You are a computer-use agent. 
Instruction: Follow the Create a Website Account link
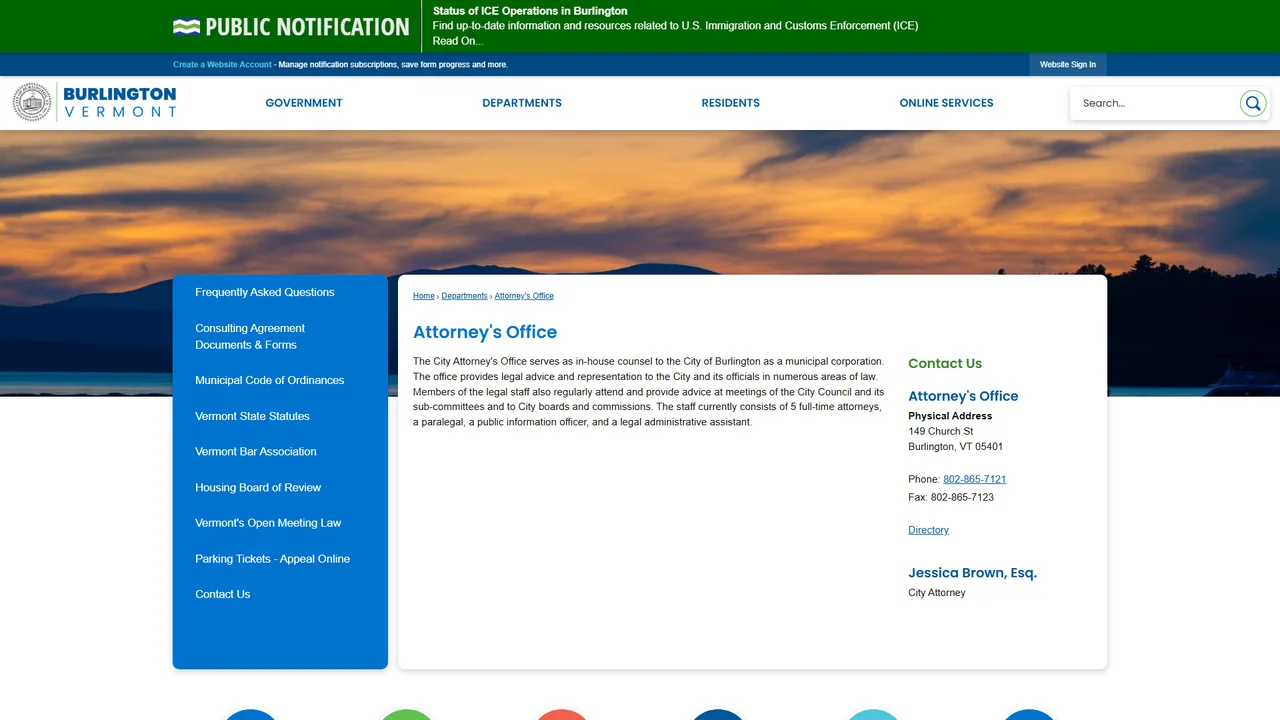[222, 65]
